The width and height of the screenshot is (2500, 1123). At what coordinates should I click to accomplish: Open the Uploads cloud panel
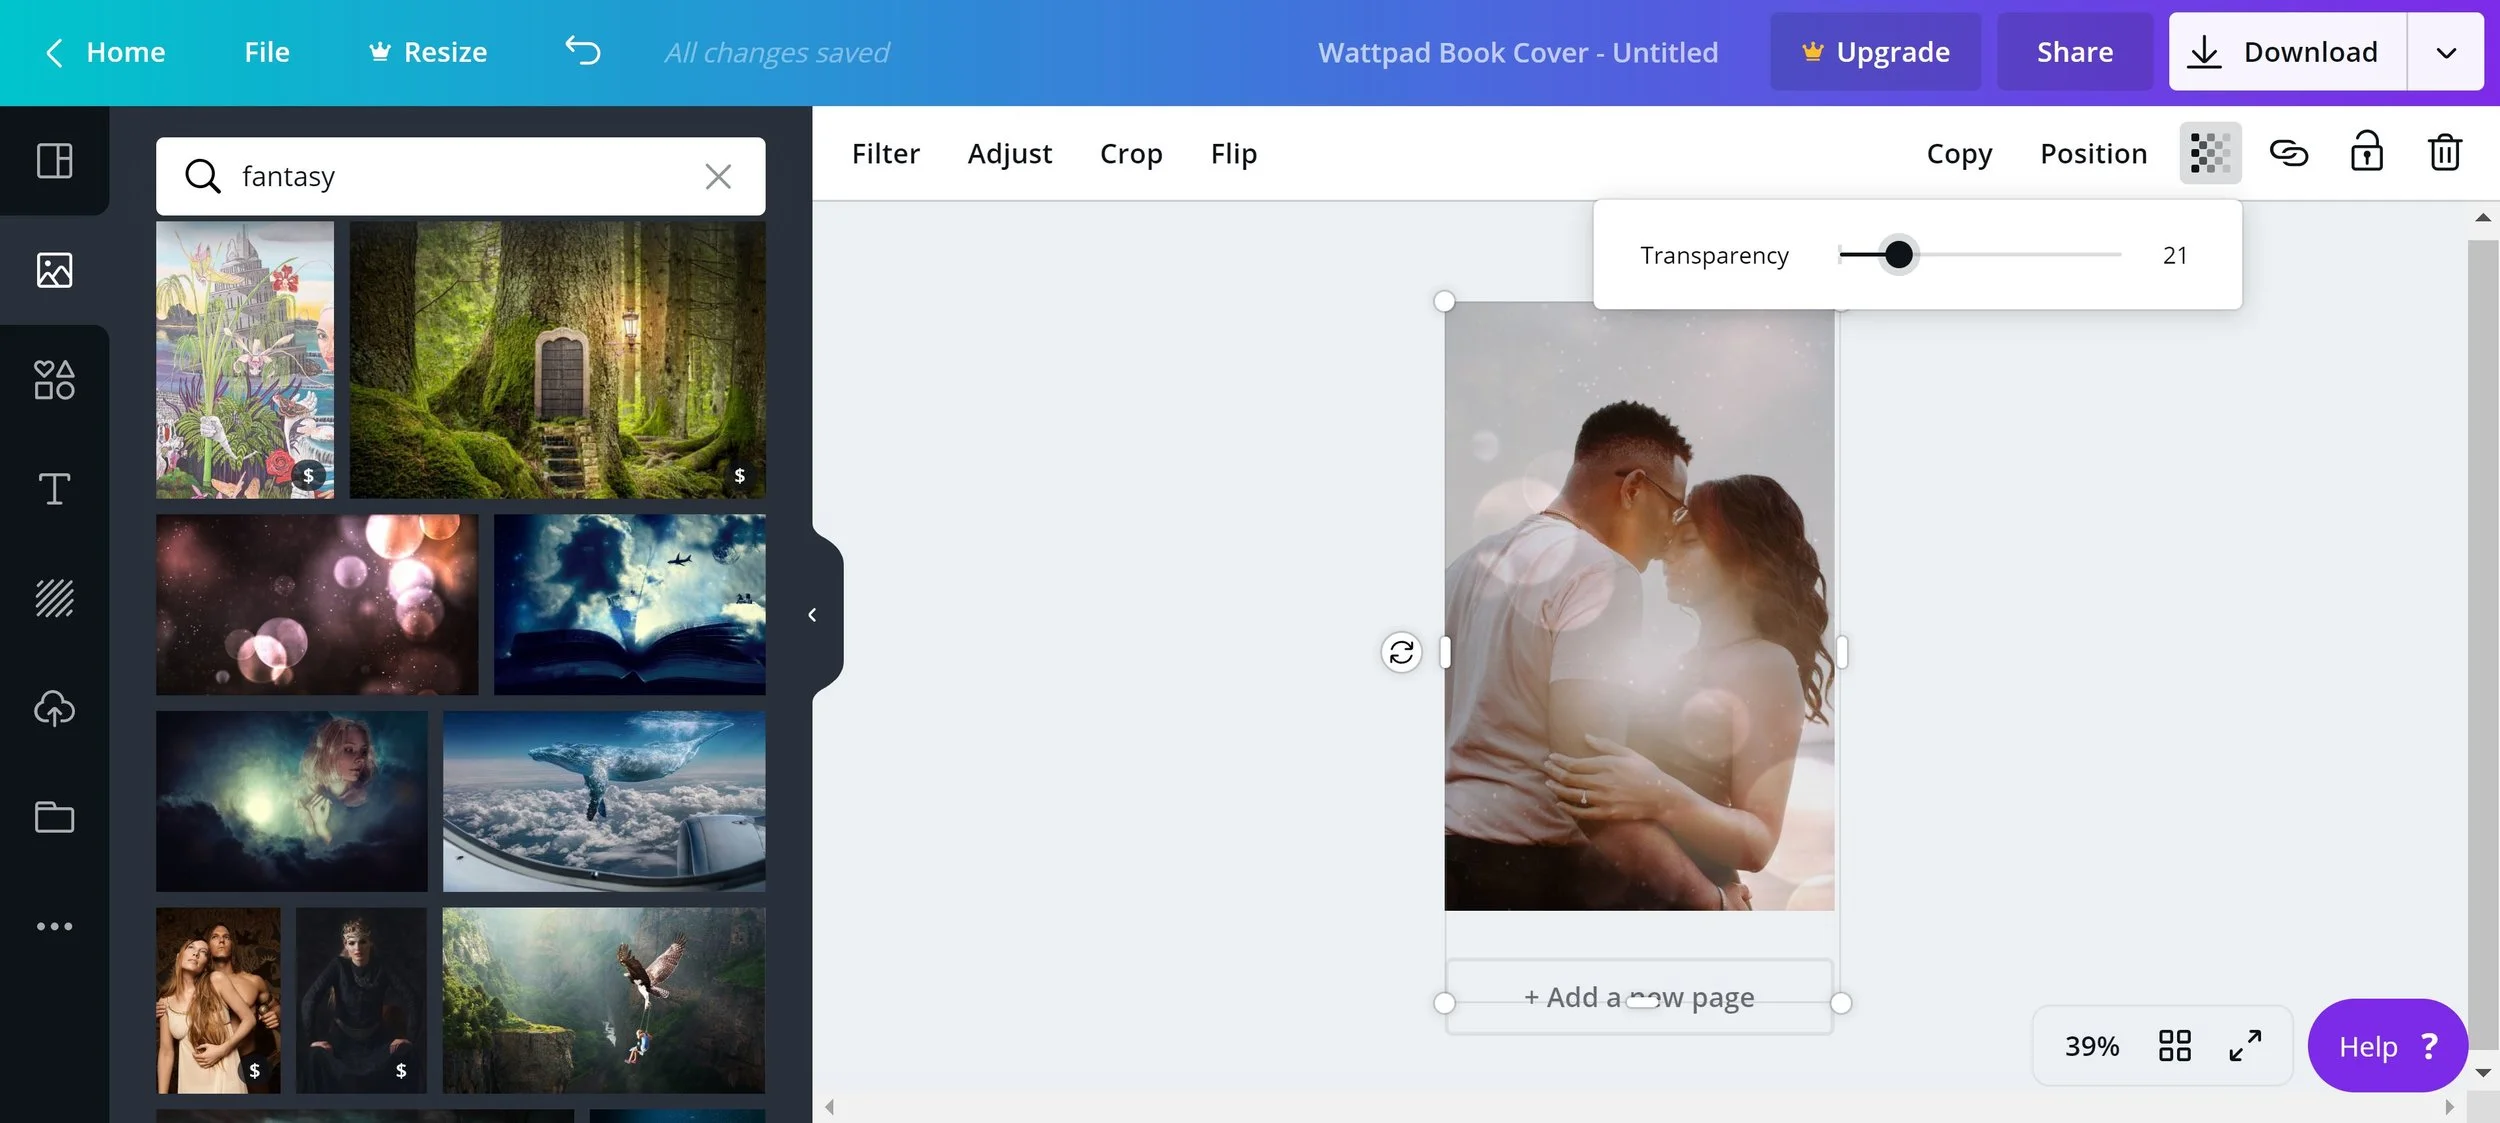click(x=54, y=708)
